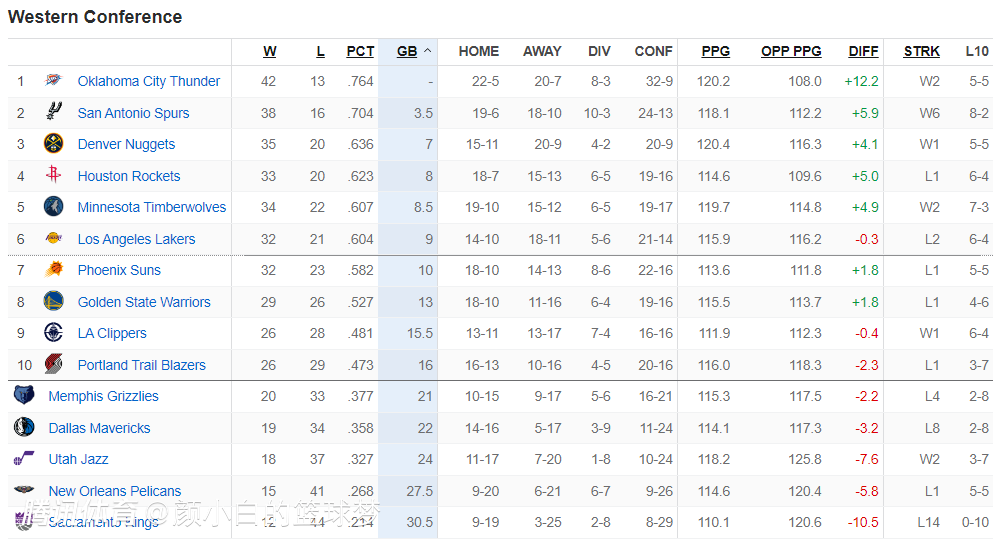The height and width of the screenshot is (547, 1001).
Task: Sort by DIFF column header
Action: click(x=863, y=51)
